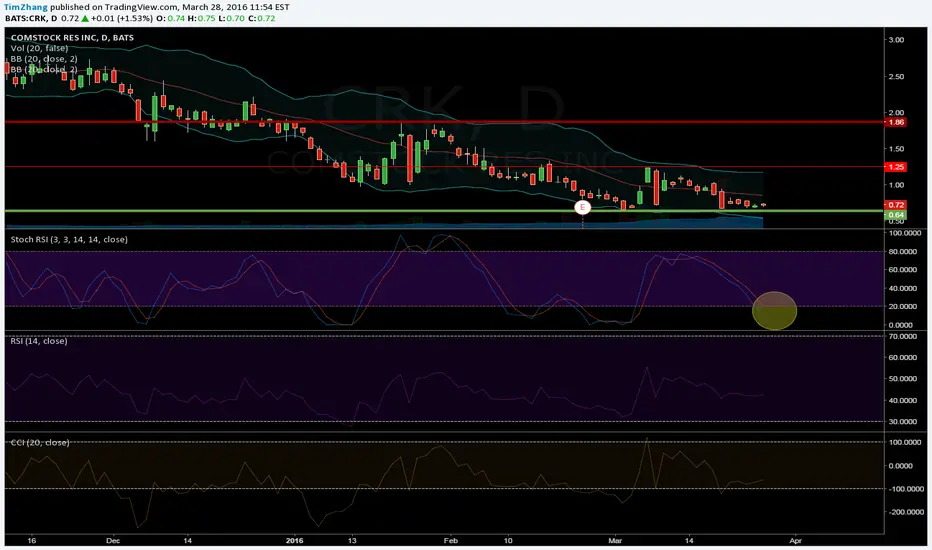Click the 80.0000 level on Stoch RSI axis
Viewport: 932px width, 550px height.
901,252
